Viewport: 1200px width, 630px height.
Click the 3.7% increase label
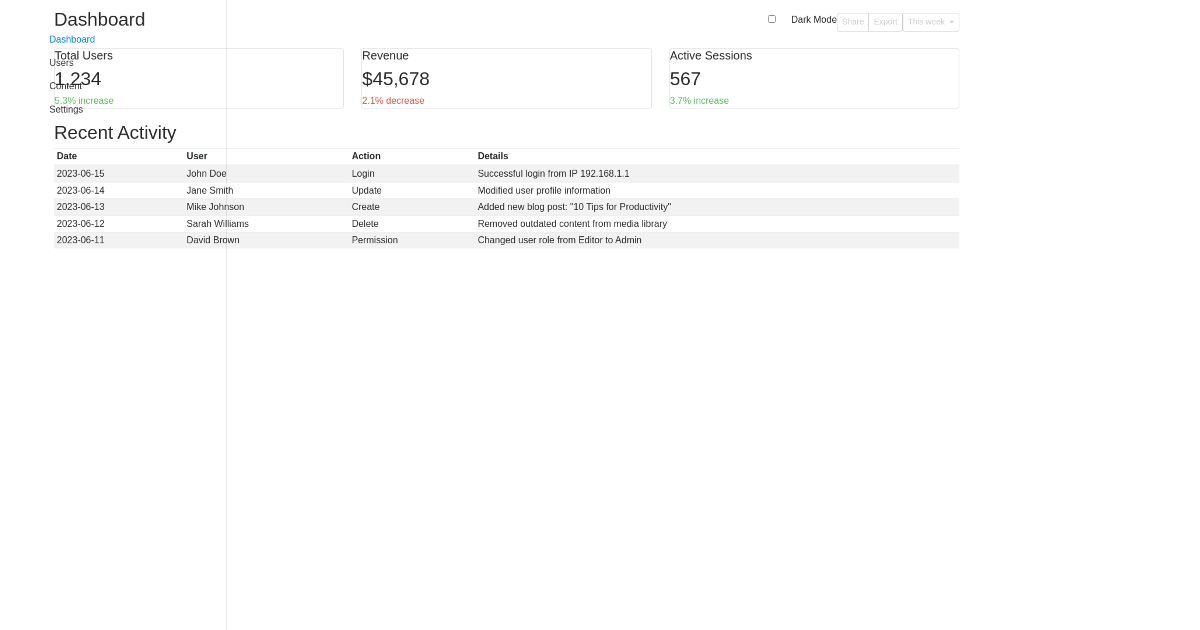(x=698, y=100)
